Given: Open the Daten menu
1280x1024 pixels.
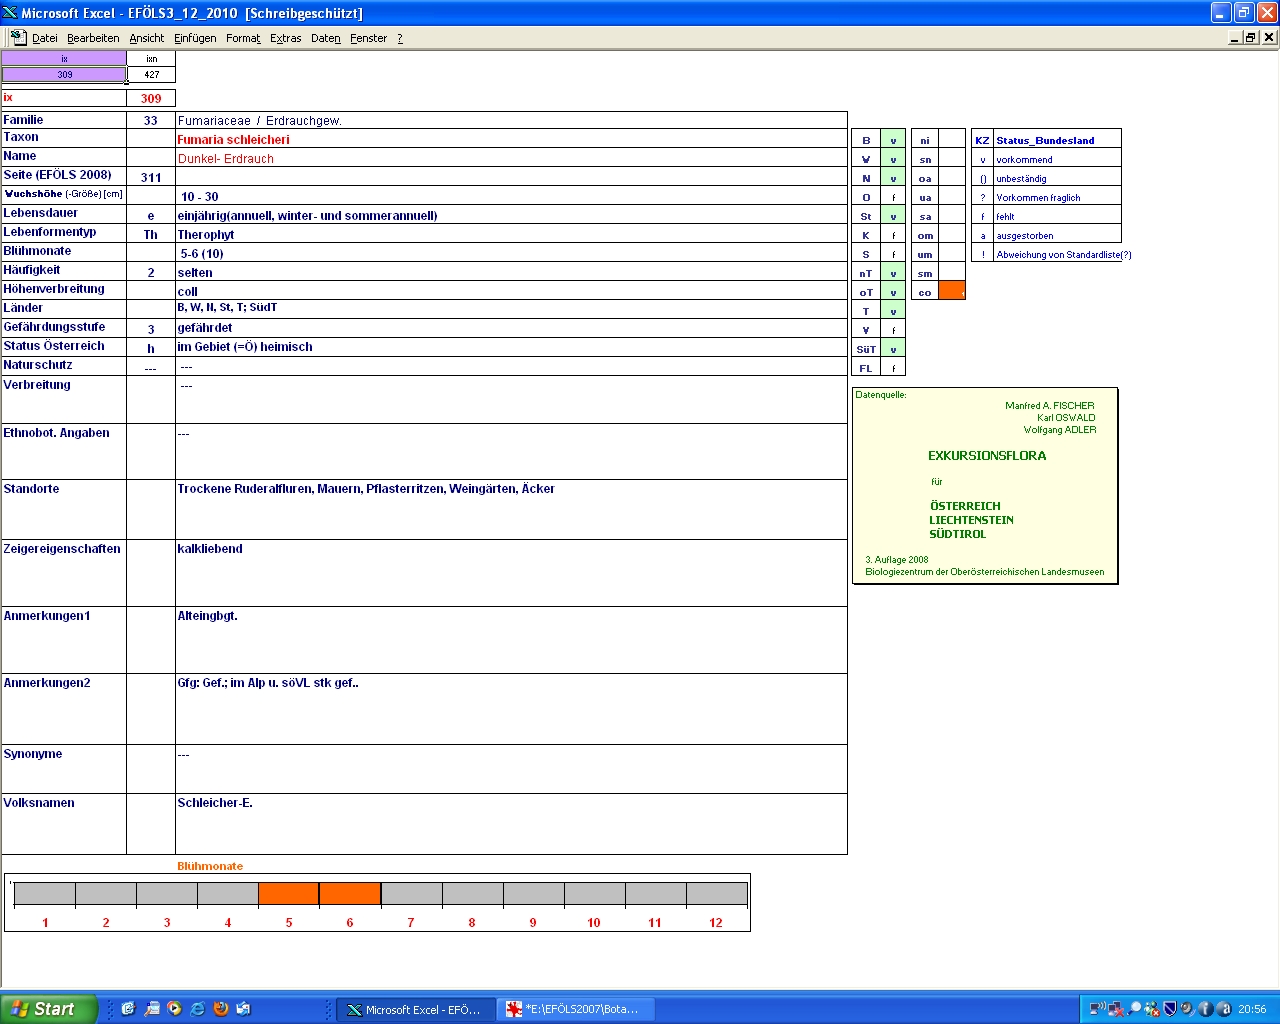Looking at the screenshot, I should (326, 38).
